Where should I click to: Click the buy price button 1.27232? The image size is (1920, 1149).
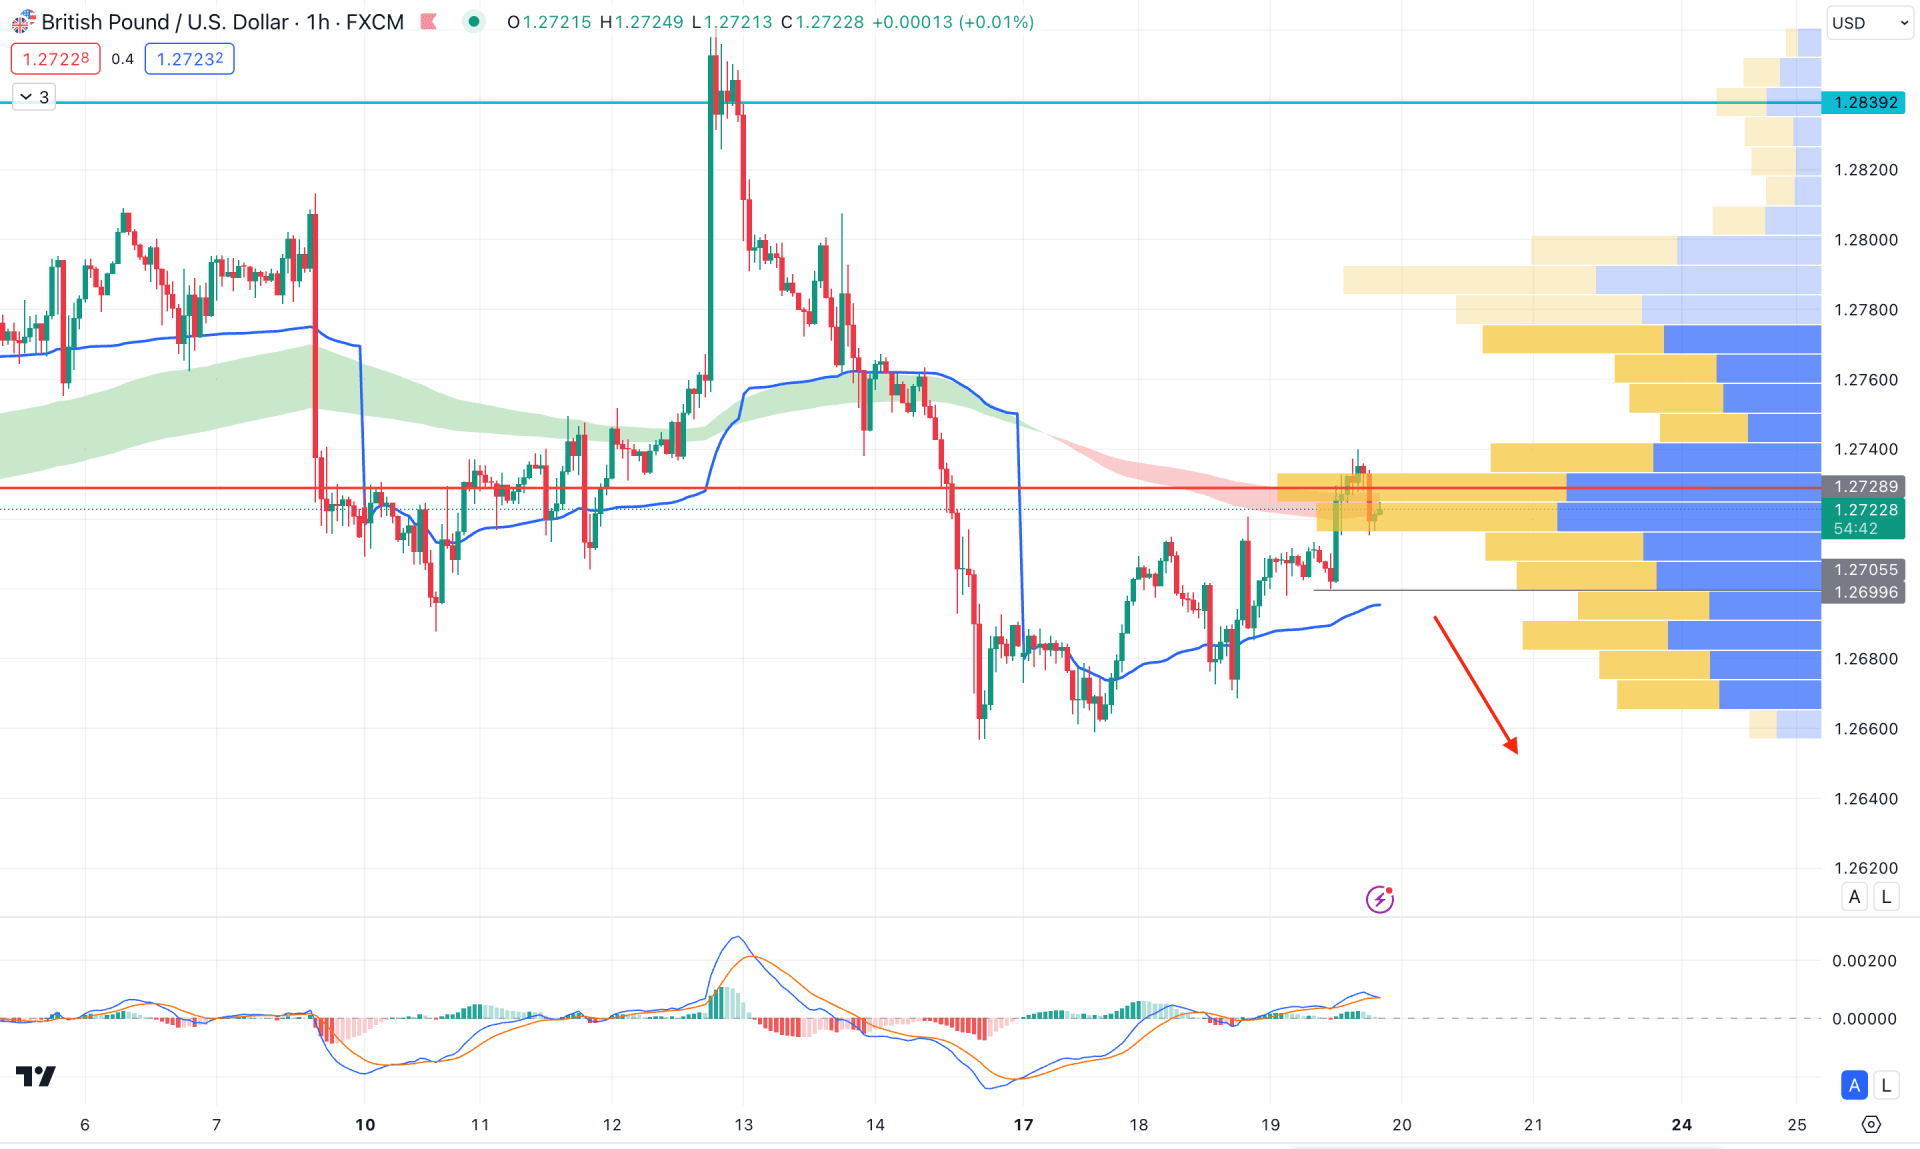point(190,59)
